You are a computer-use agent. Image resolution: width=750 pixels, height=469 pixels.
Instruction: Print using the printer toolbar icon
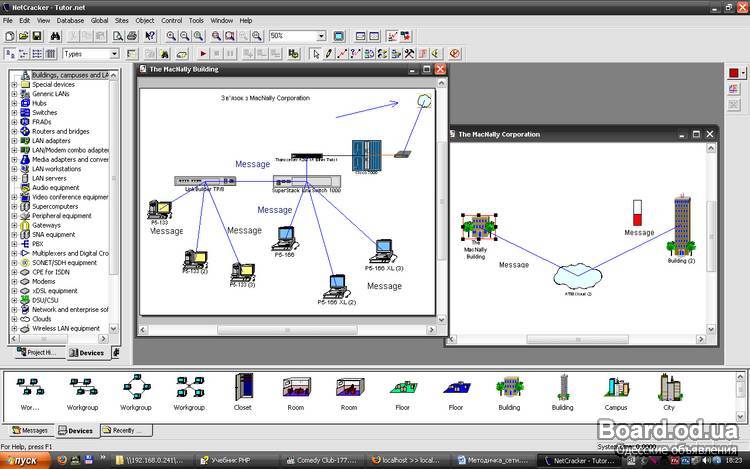[x=132, y=36]
